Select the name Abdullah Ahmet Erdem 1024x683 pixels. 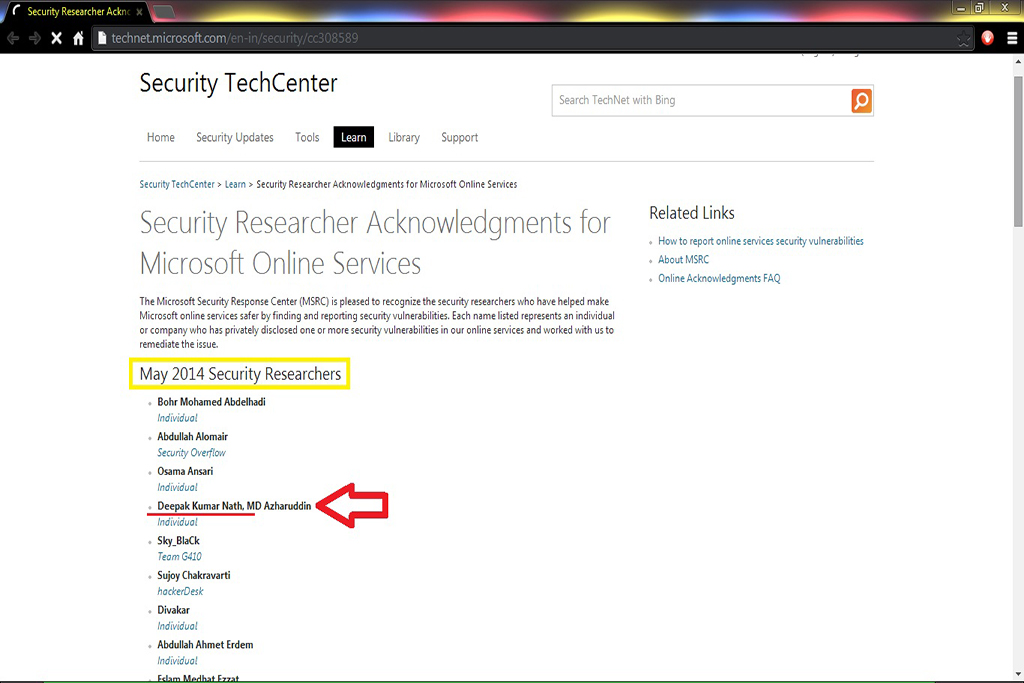[205, 644]
